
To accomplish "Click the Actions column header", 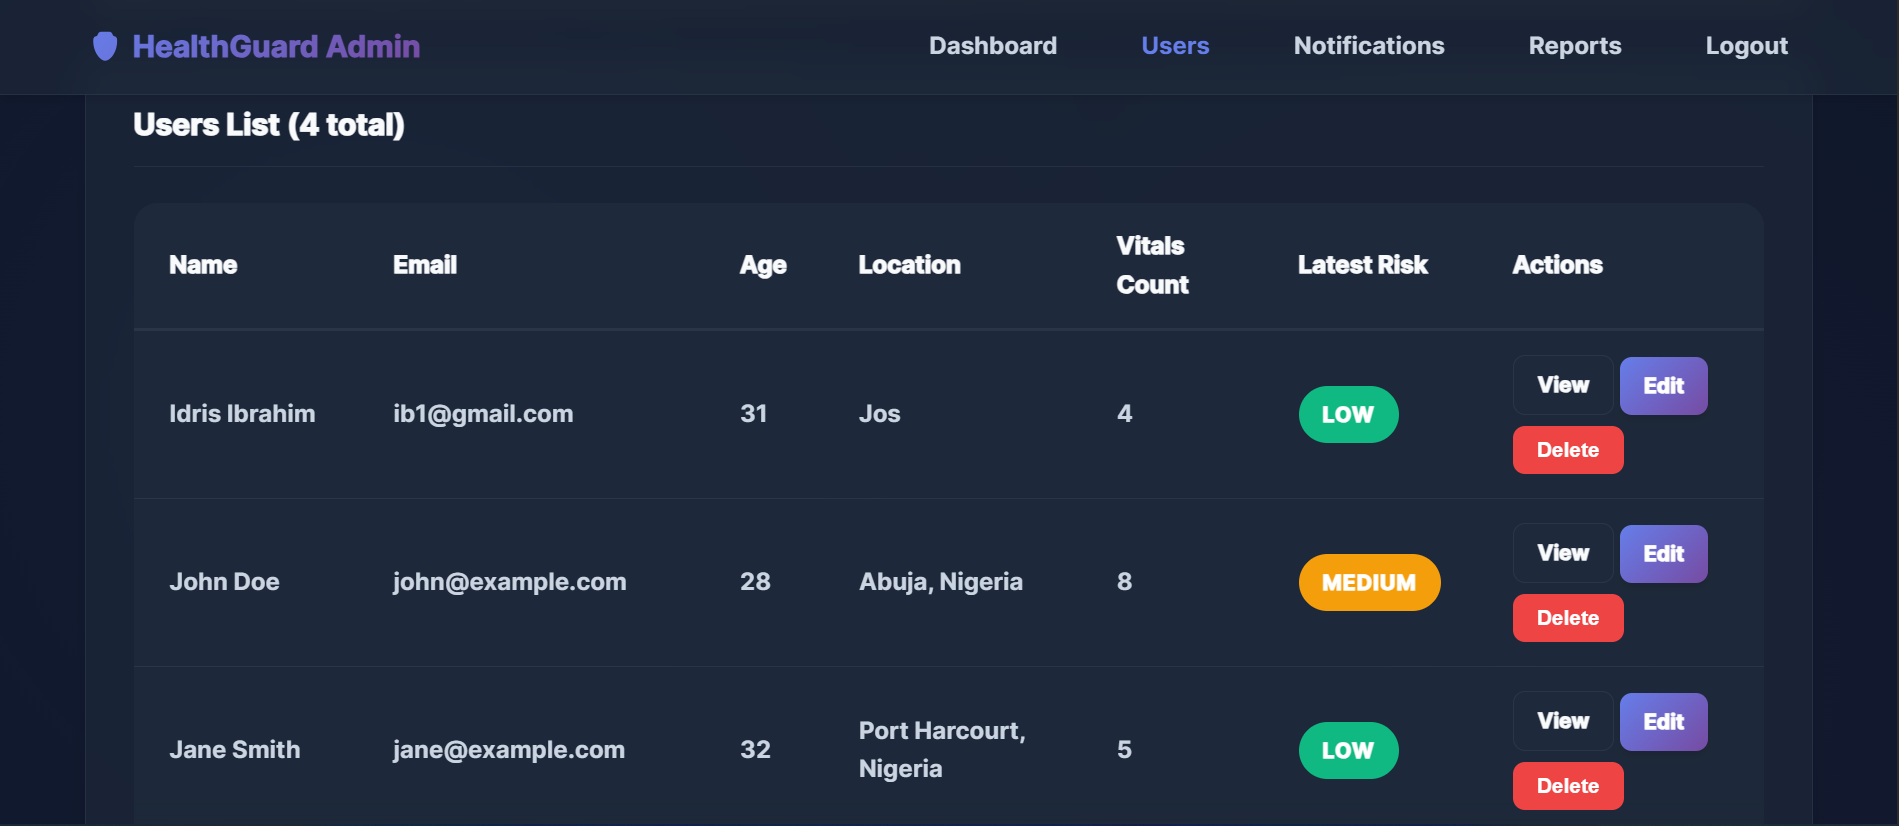I will [1557, 265].
